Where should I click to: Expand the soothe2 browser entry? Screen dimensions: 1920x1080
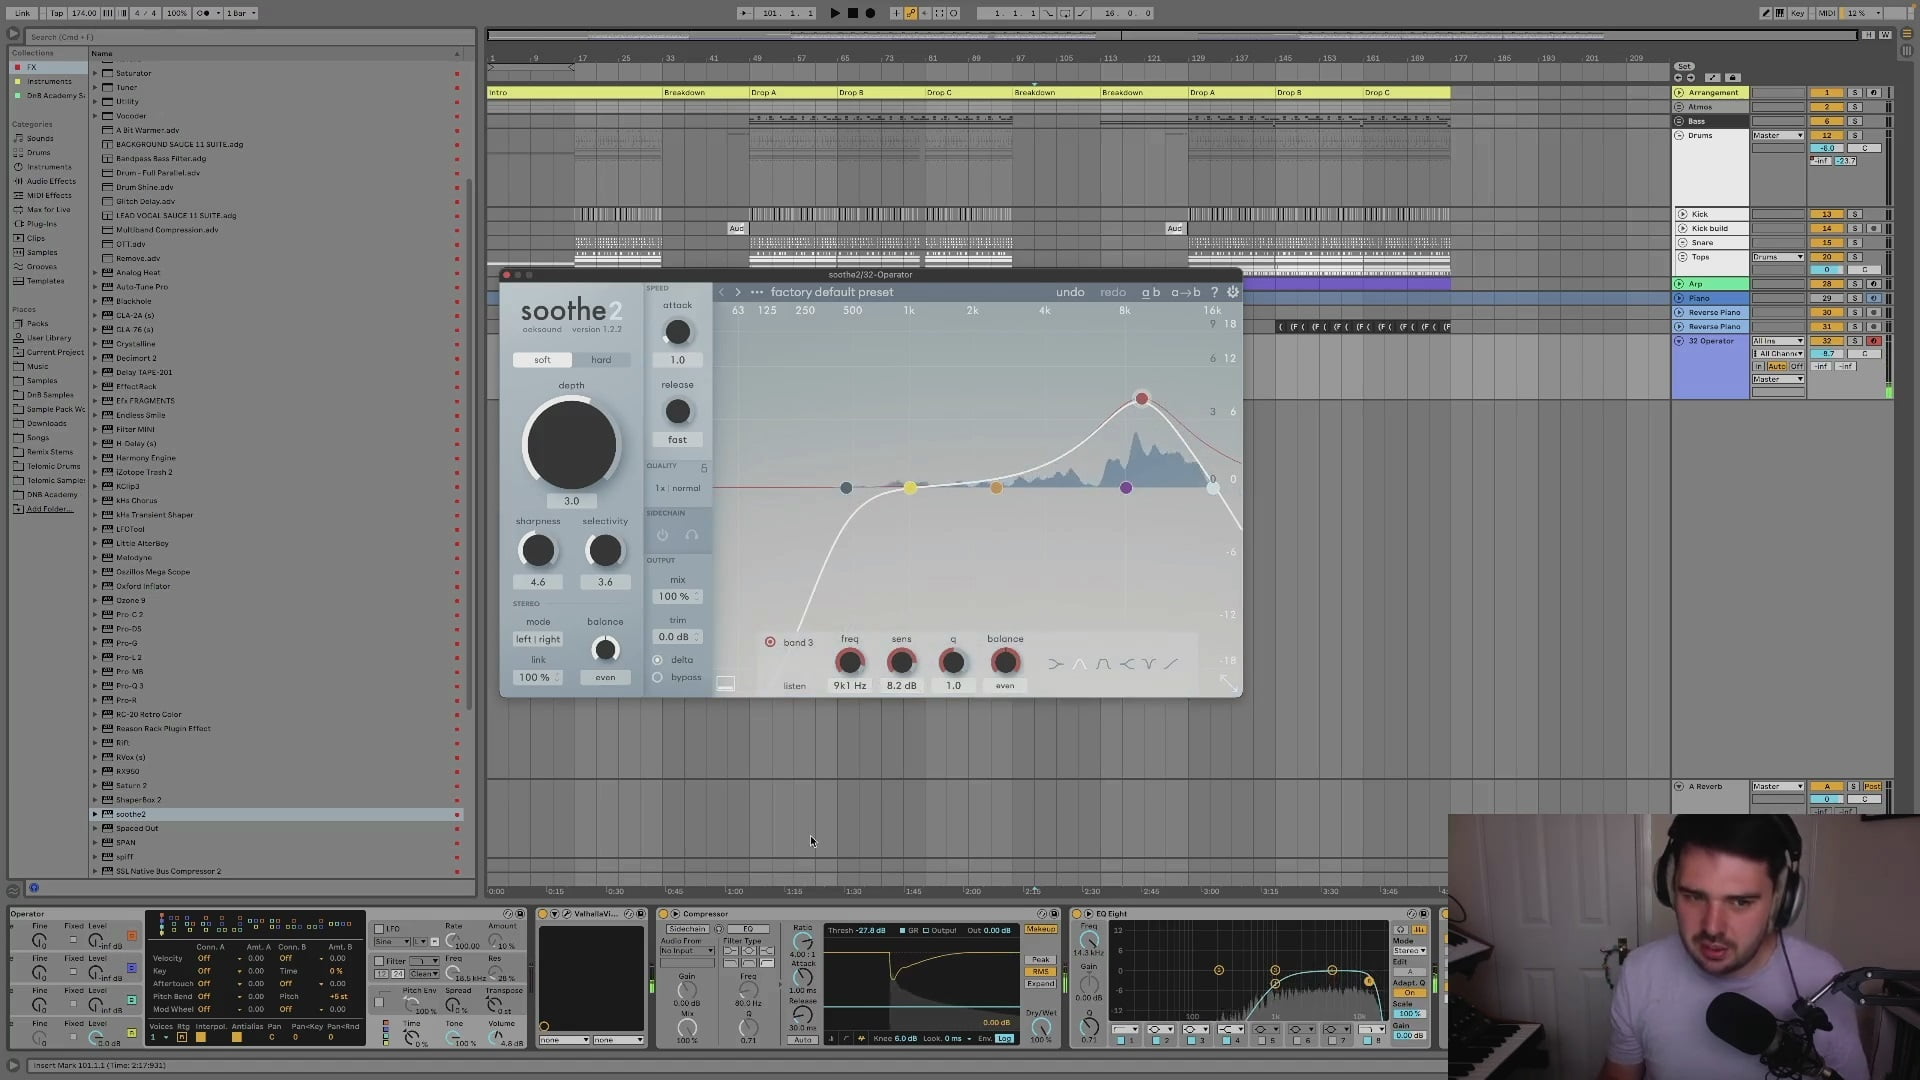click(95, 814)
